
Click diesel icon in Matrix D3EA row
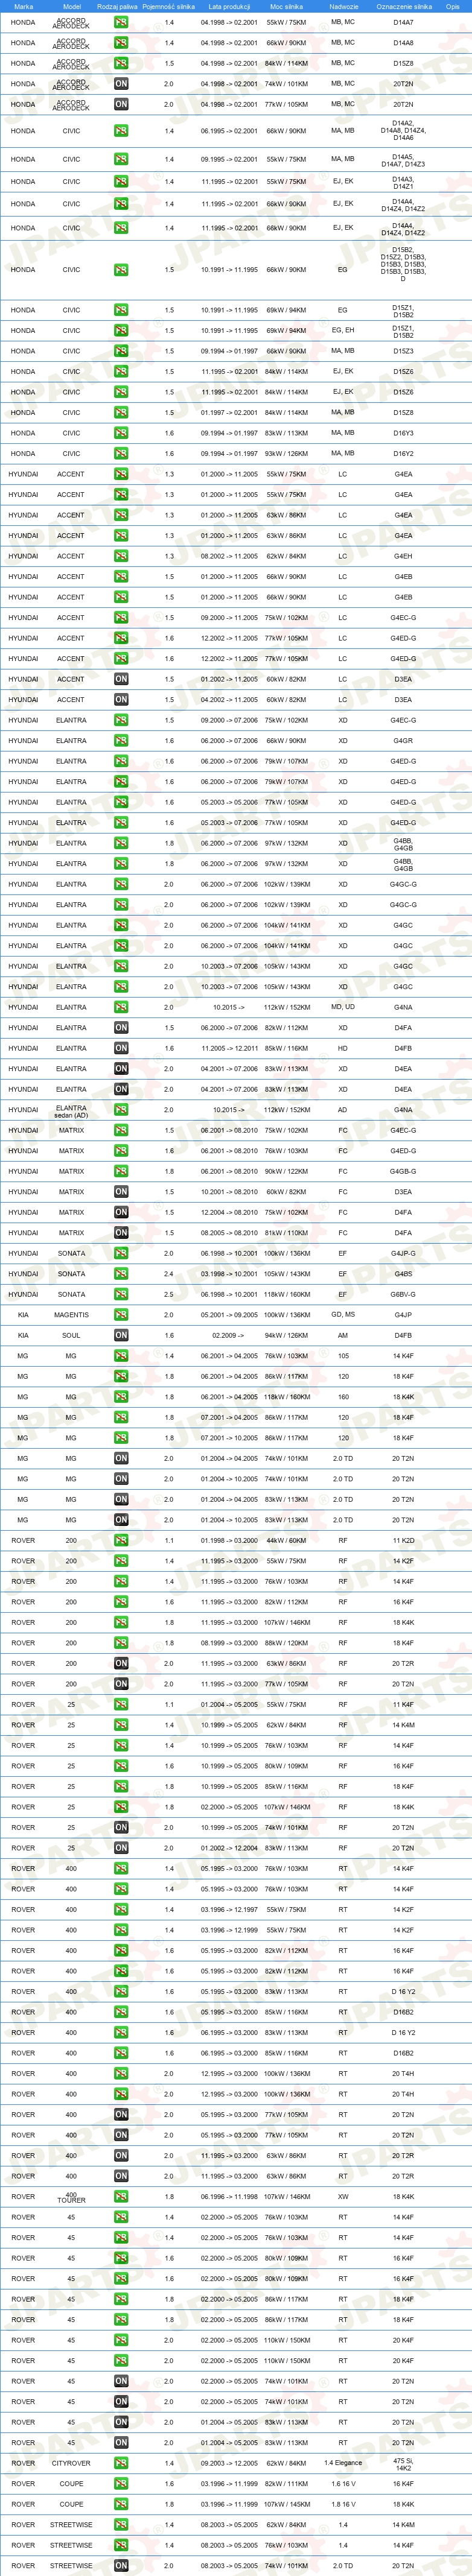pos(121,1192)
